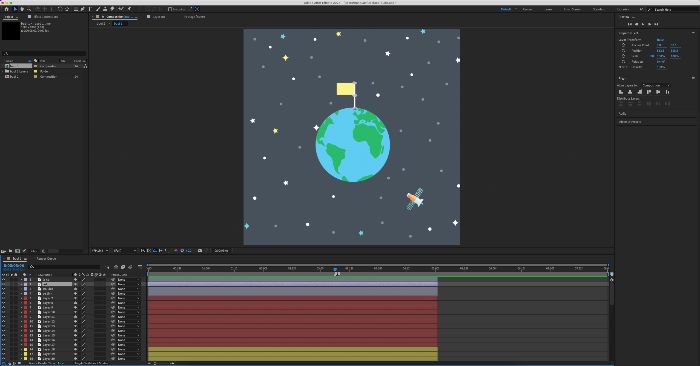Create a new composition from Project panel

[x=17, y=251]
